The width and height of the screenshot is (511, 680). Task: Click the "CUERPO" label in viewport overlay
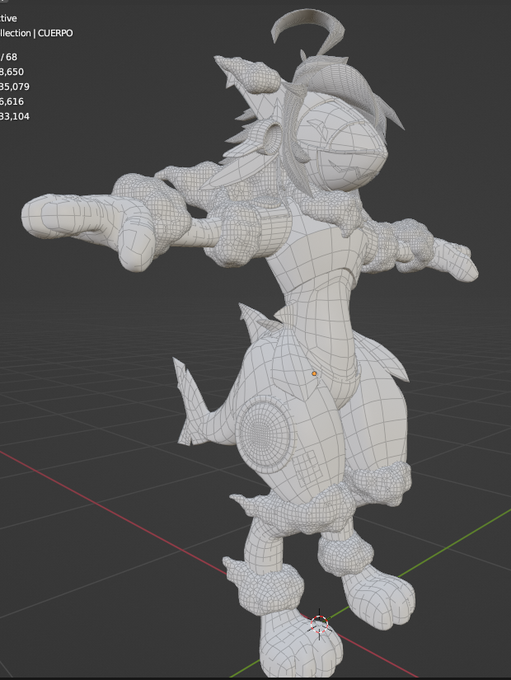point(55,33)
